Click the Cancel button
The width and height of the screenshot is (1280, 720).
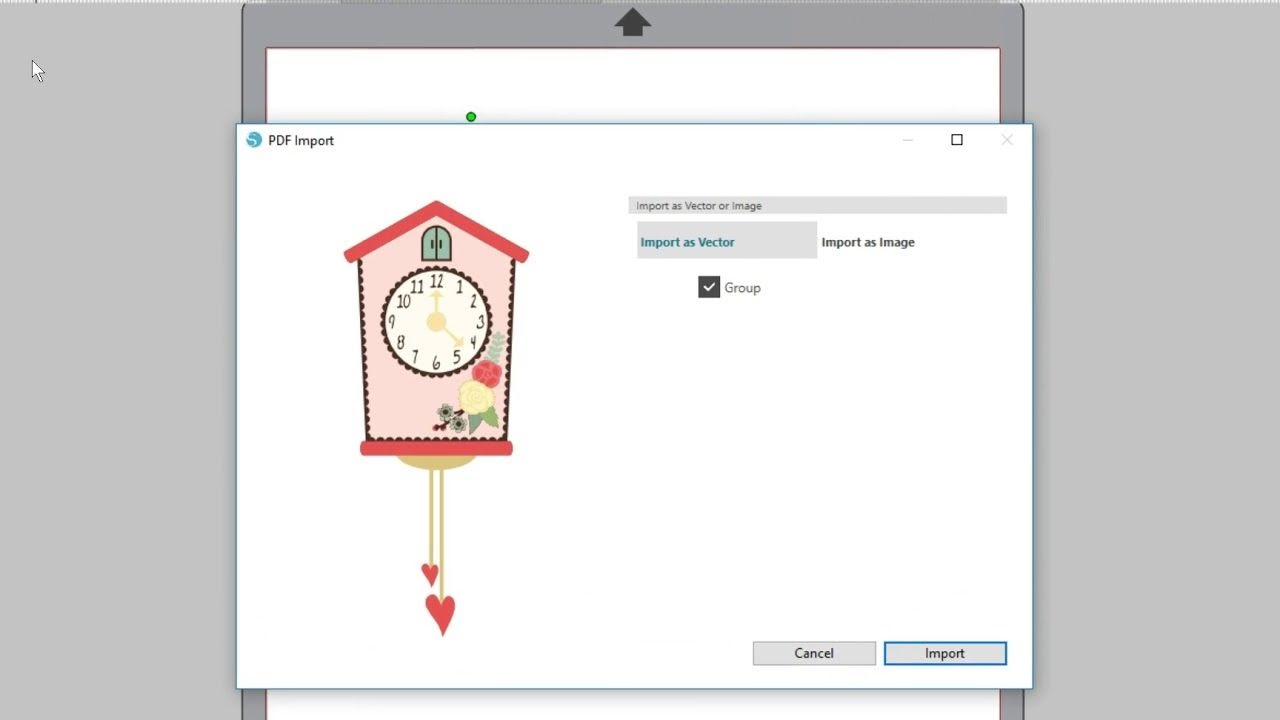click(x=814, y=653)
